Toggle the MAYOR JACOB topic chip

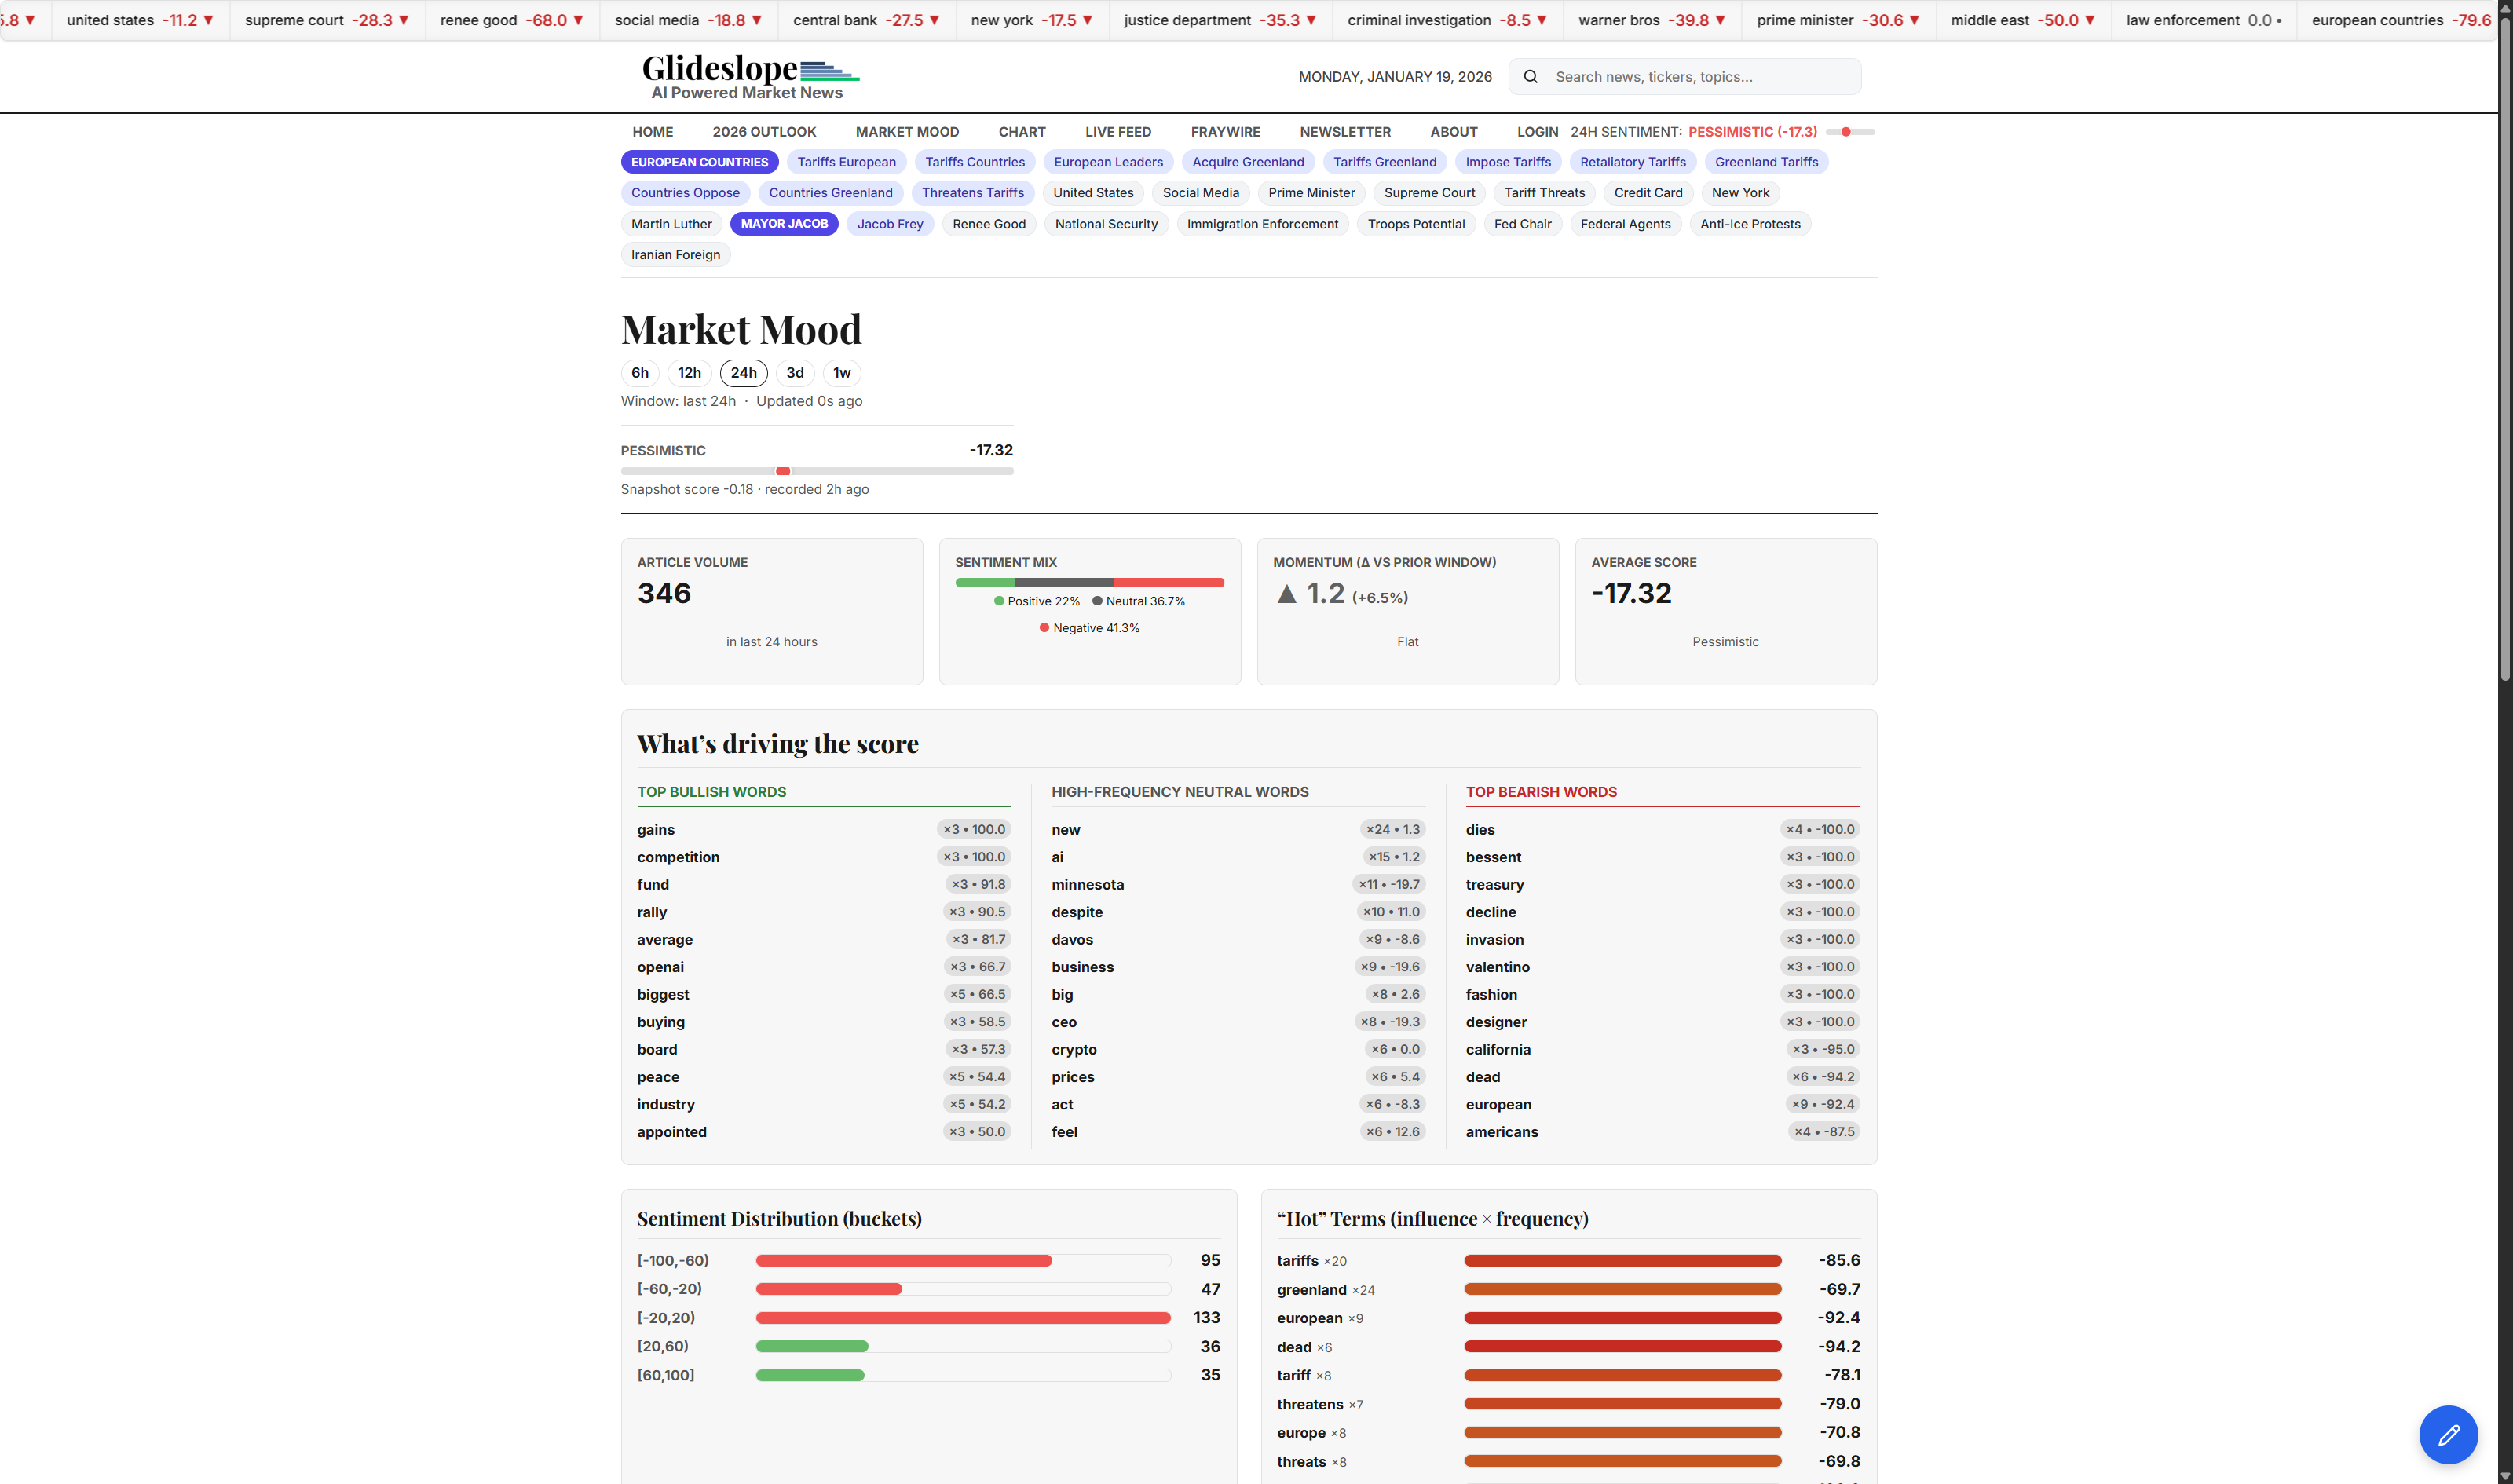click(784, 224)
